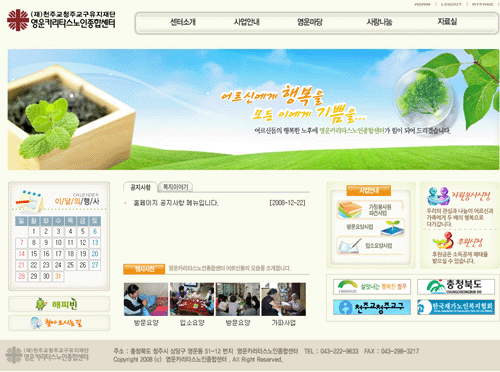
Task: Open the first 방문요양 photo thumbnail
Action: point(146,299)
